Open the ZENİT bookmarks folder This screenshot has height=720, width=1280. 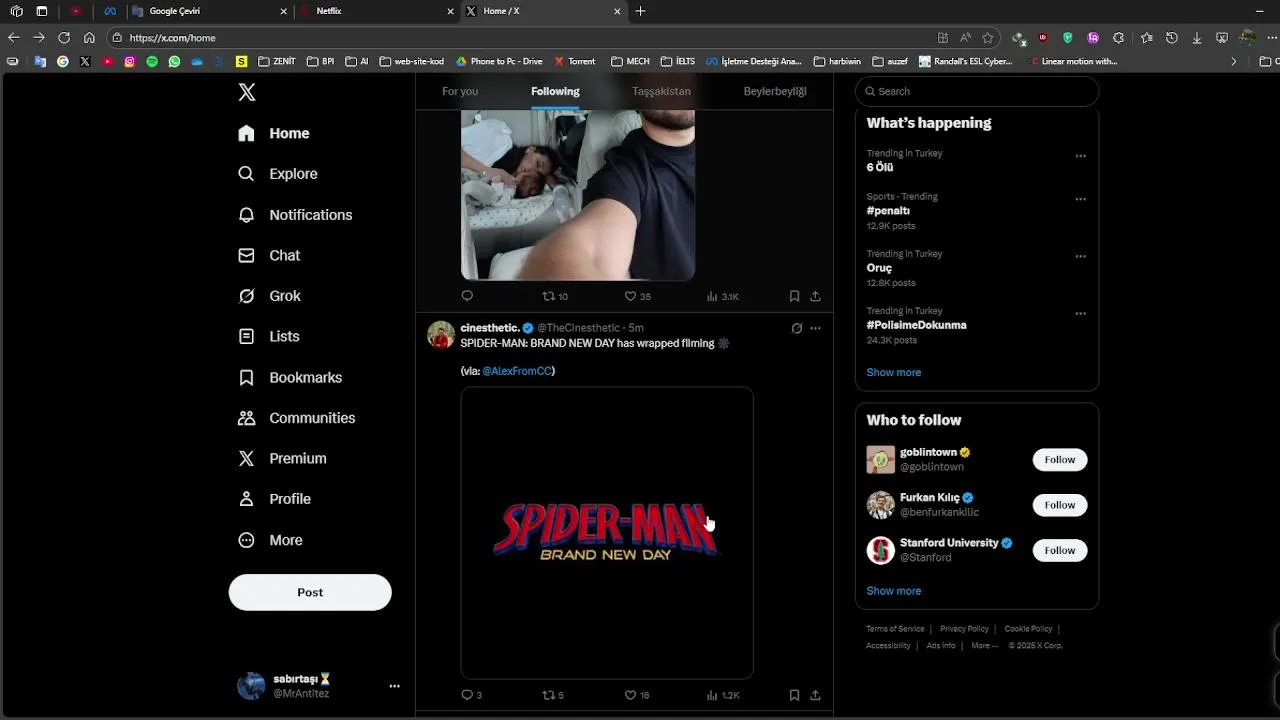coord(277,61)
